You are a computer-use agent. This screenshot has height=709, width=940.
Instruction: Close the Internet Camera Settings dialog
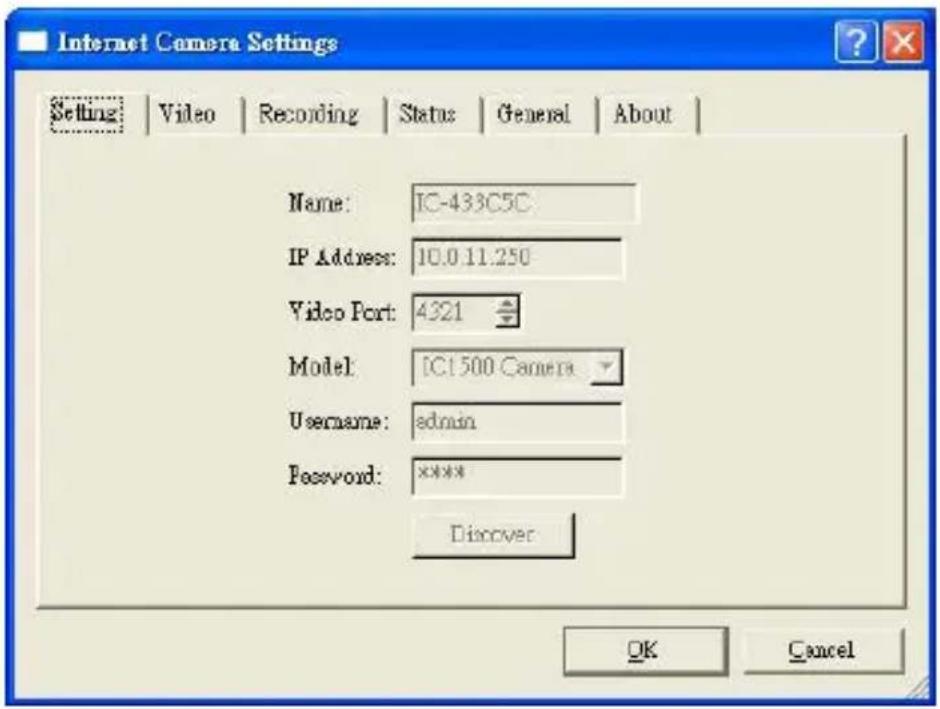point(903,42)
